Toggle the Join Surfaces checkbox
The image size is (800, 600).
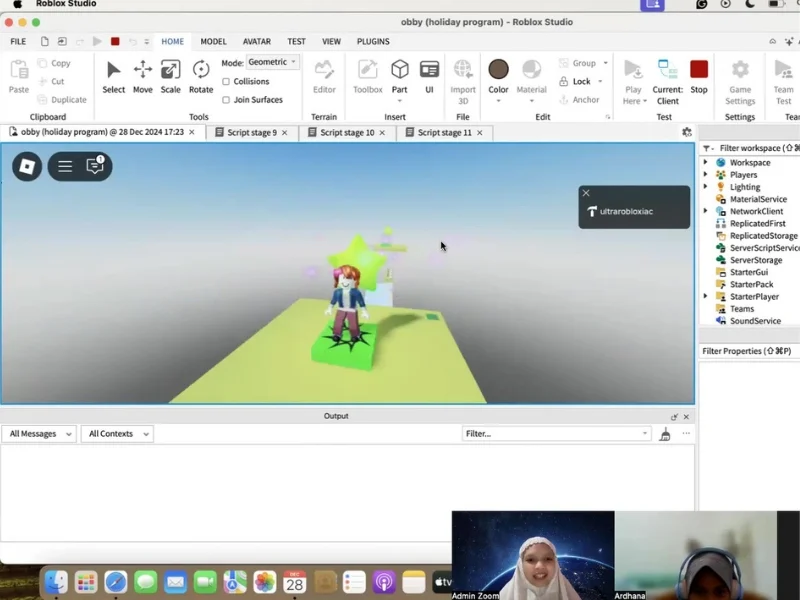click(x=226, y=100)
